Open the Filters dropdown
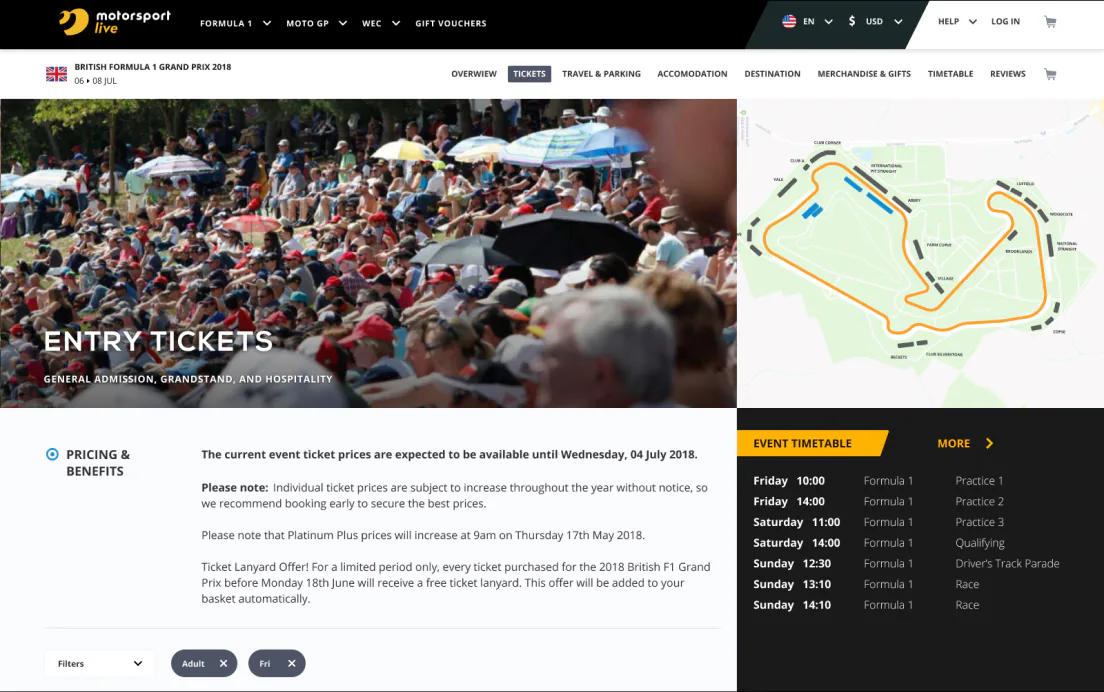 [99, 663]
